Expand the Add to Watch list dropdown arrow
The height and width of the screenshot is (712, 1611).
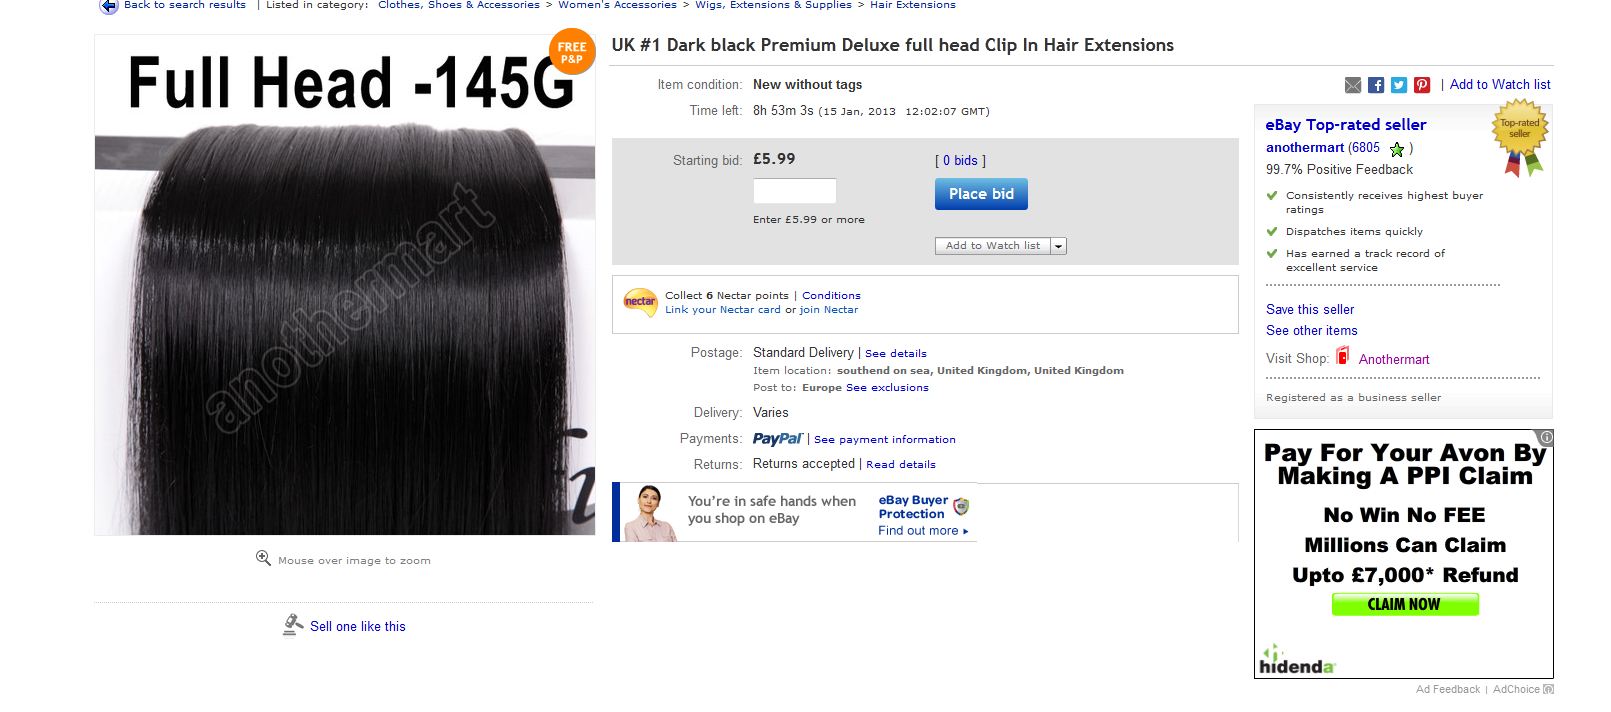[x=1059, y=246]
